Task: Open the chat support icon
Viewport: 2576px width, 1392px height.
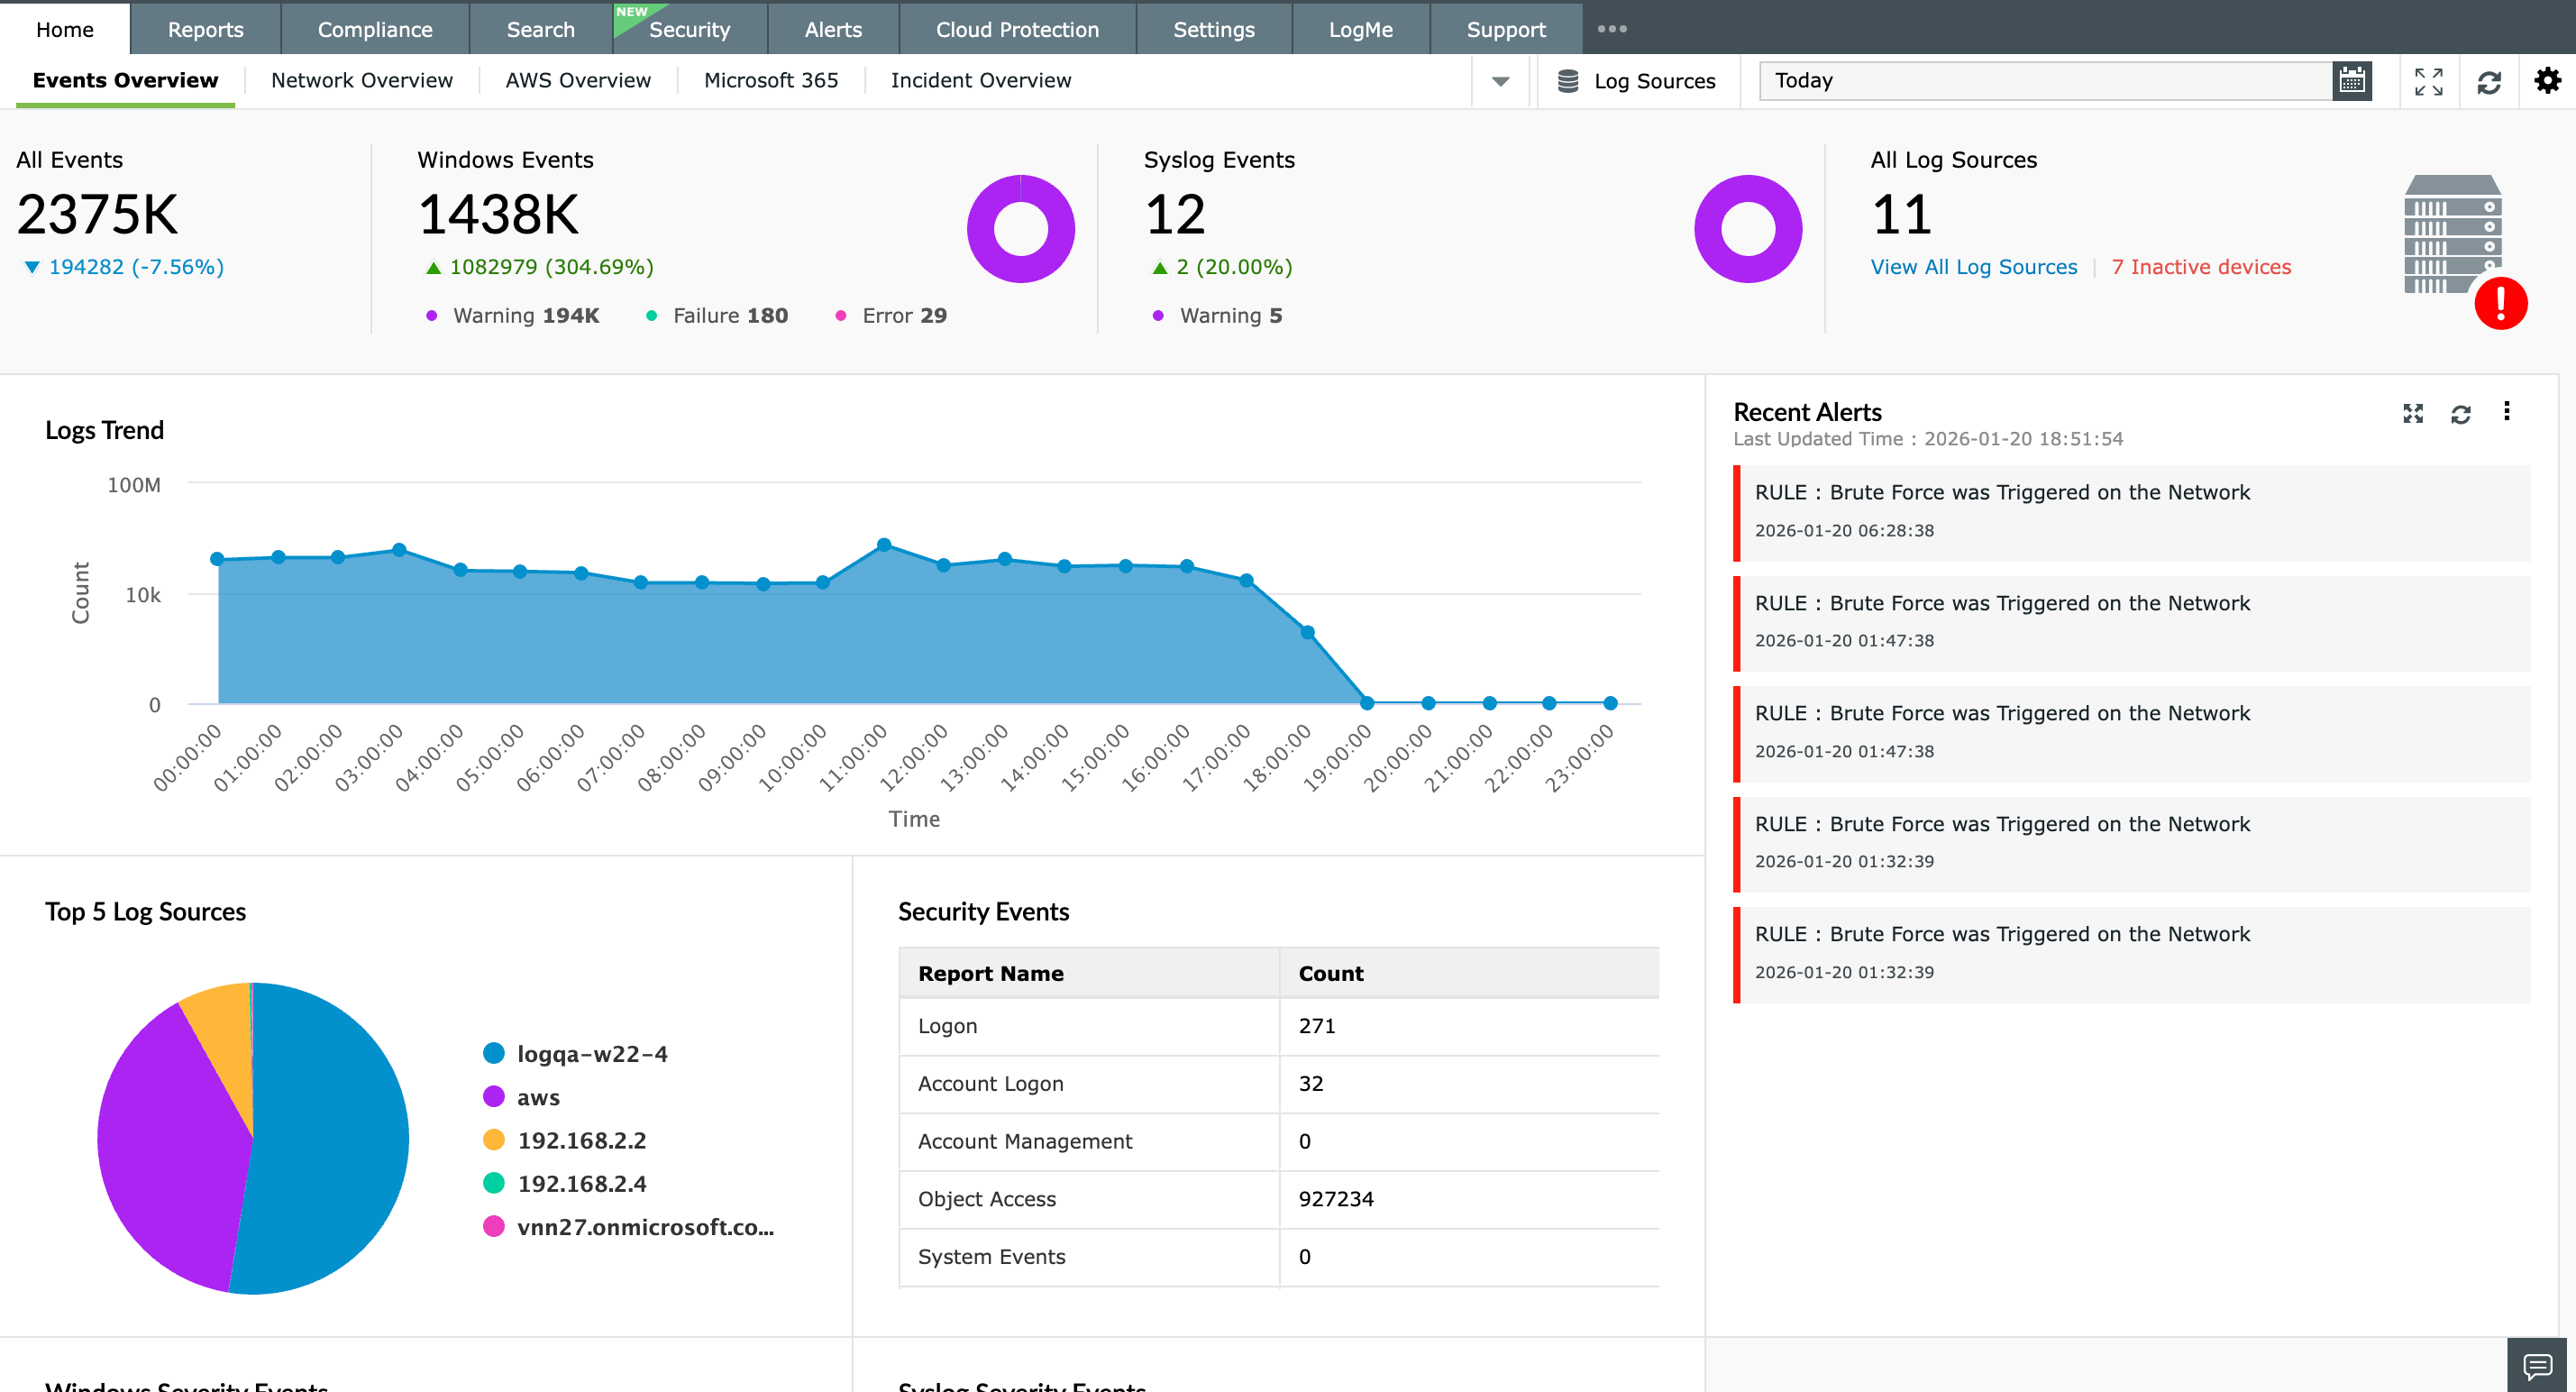Action: pyautogui.click(x=2538, y=1365)
